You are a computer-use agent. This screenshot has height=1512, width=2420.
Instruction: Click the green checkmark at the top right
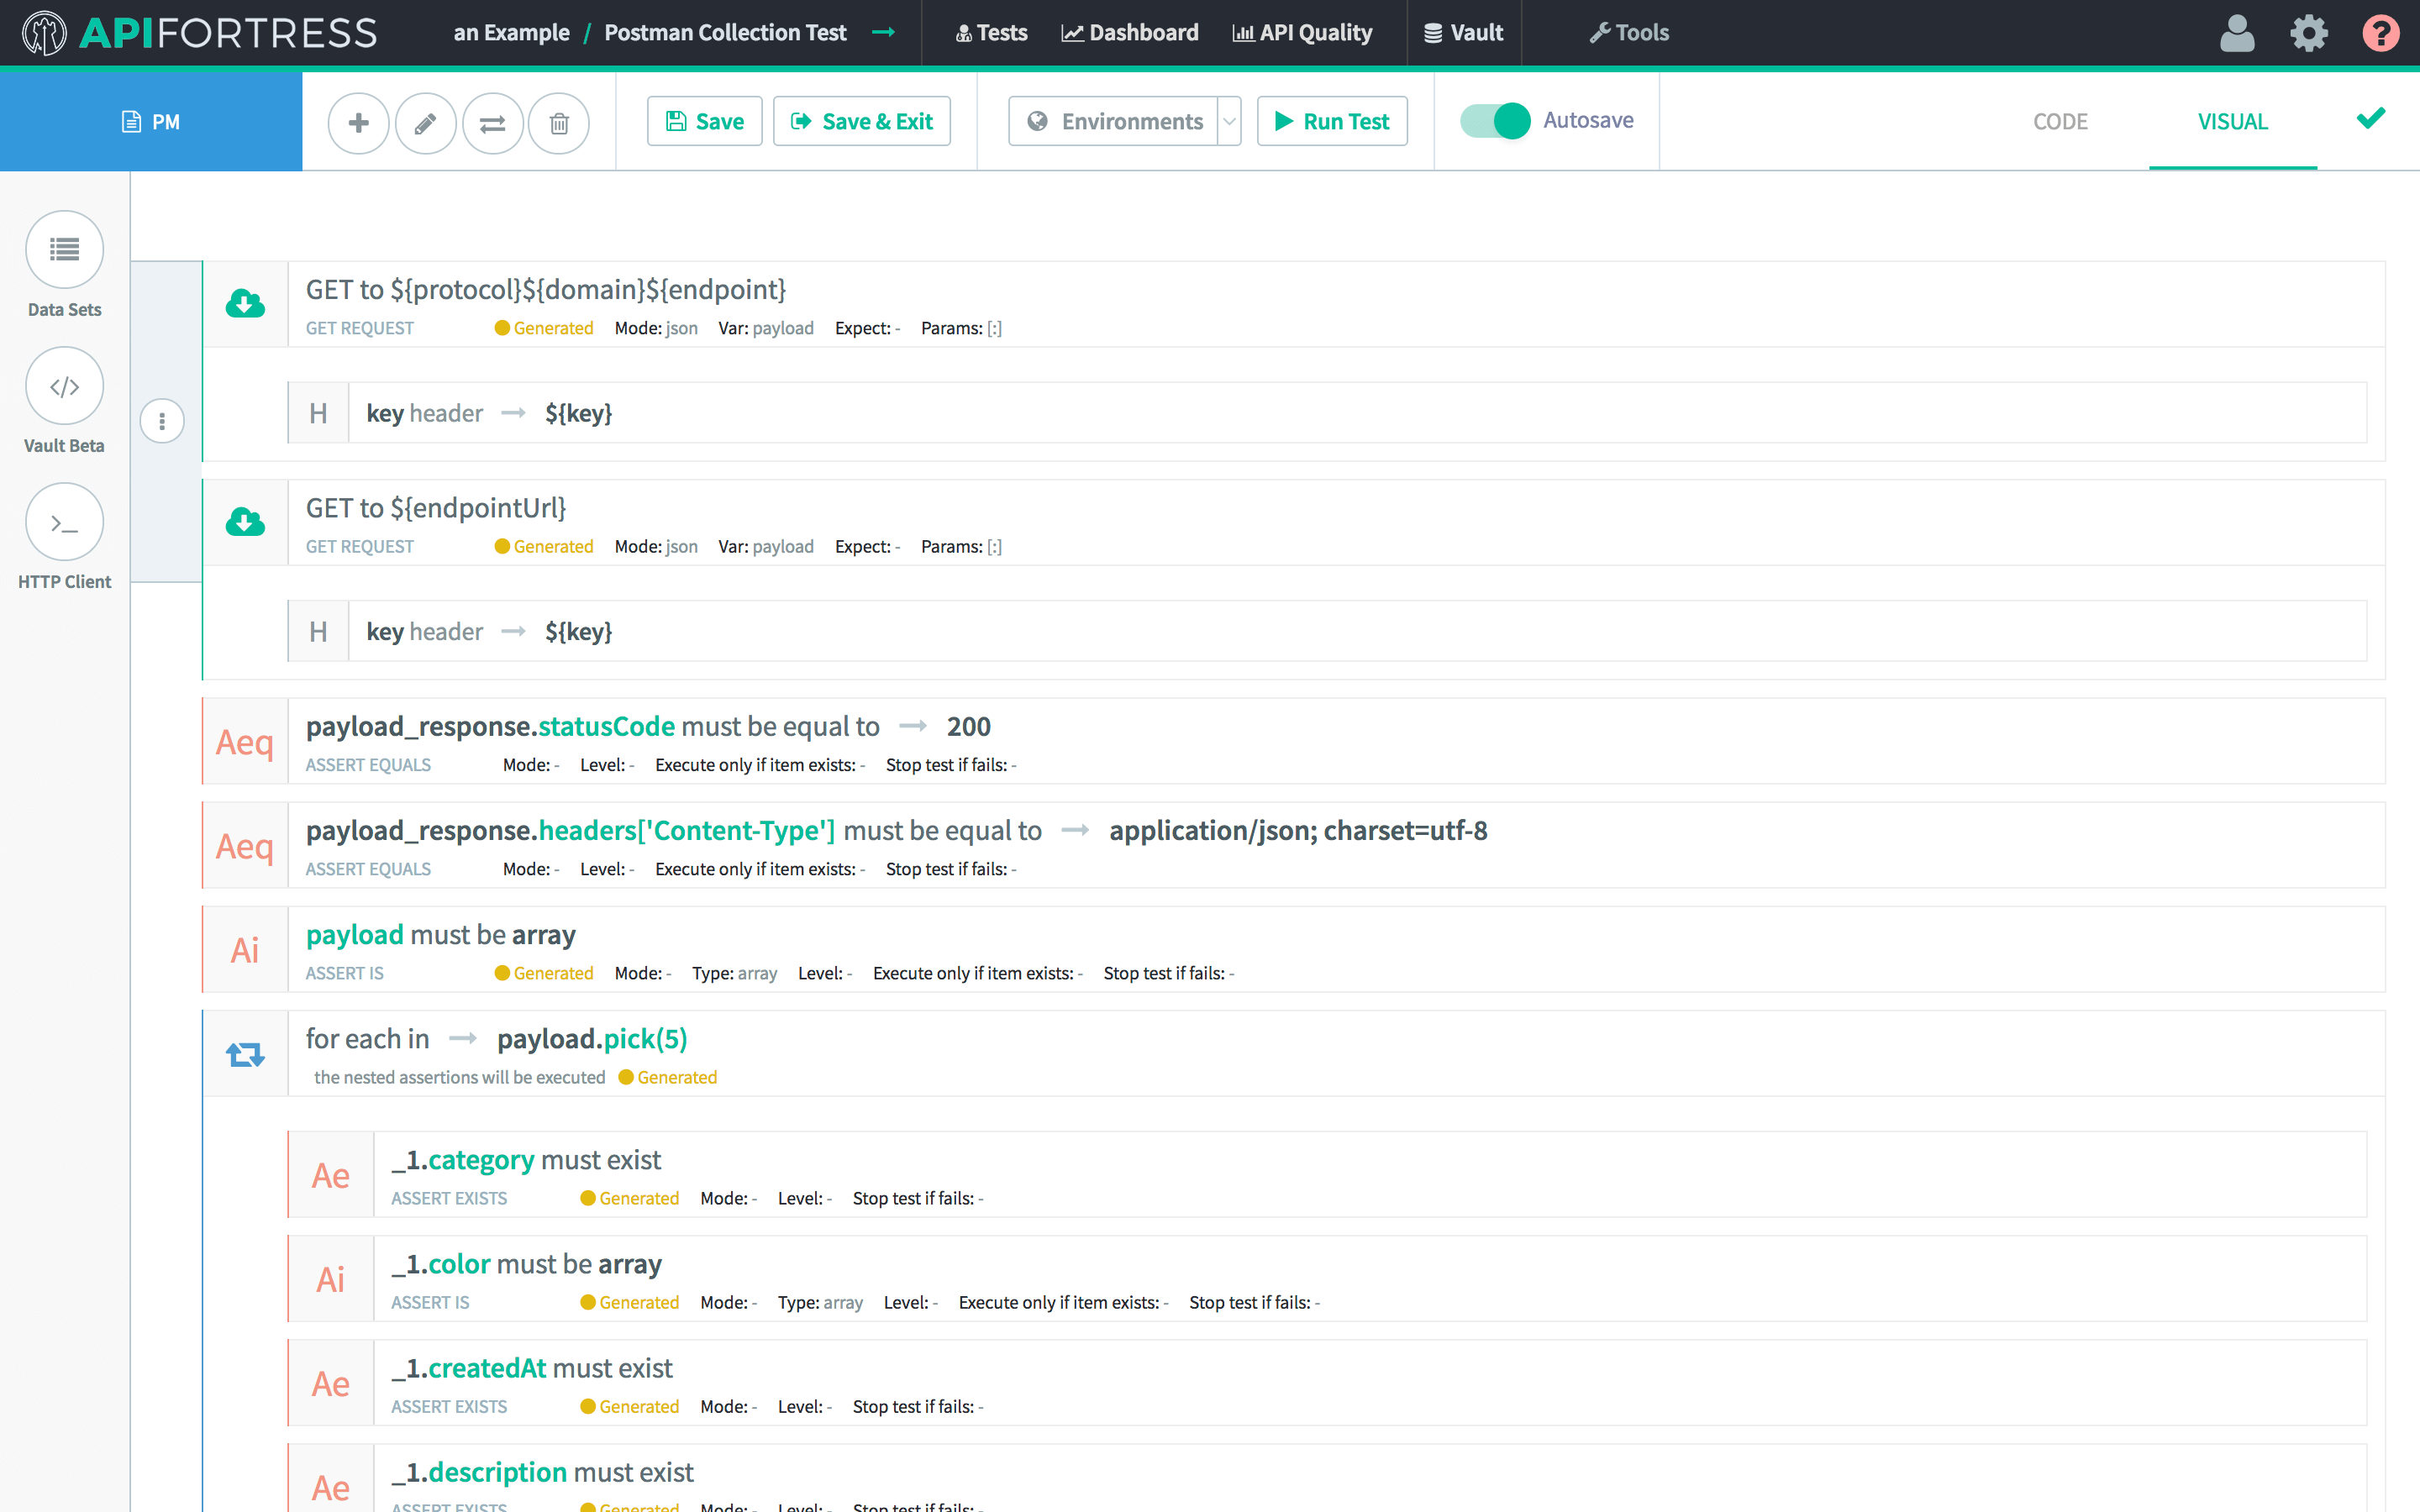[x=2369, y=118]
